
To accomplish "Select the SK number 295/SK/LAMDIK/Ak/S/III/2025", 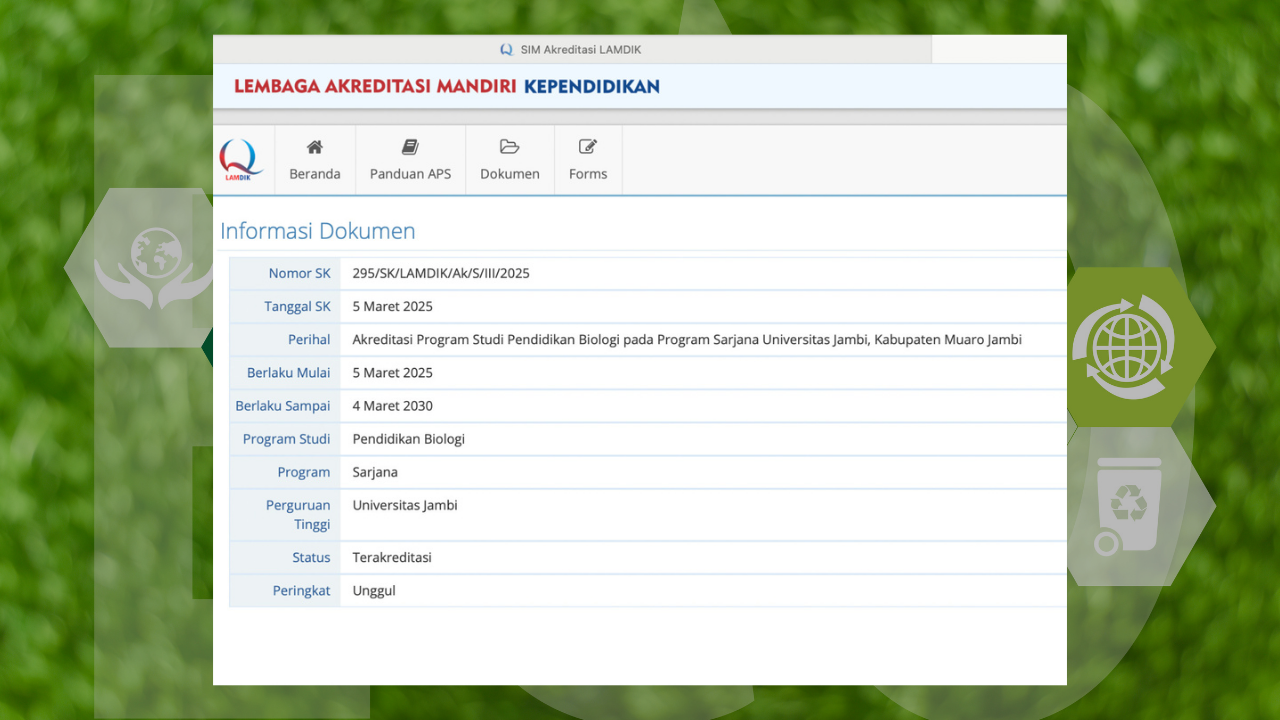I will [x=441, y=273].
